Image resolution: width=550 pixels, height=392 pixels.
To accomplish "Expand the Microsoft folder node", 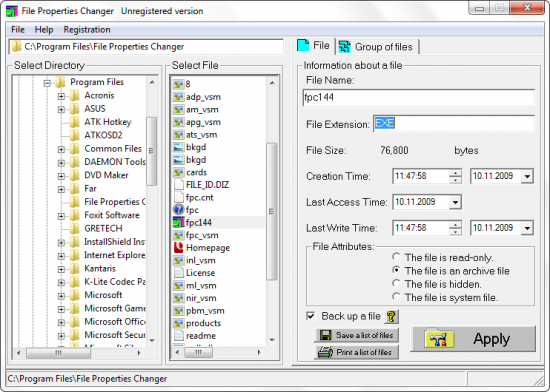I will (61, 296).
